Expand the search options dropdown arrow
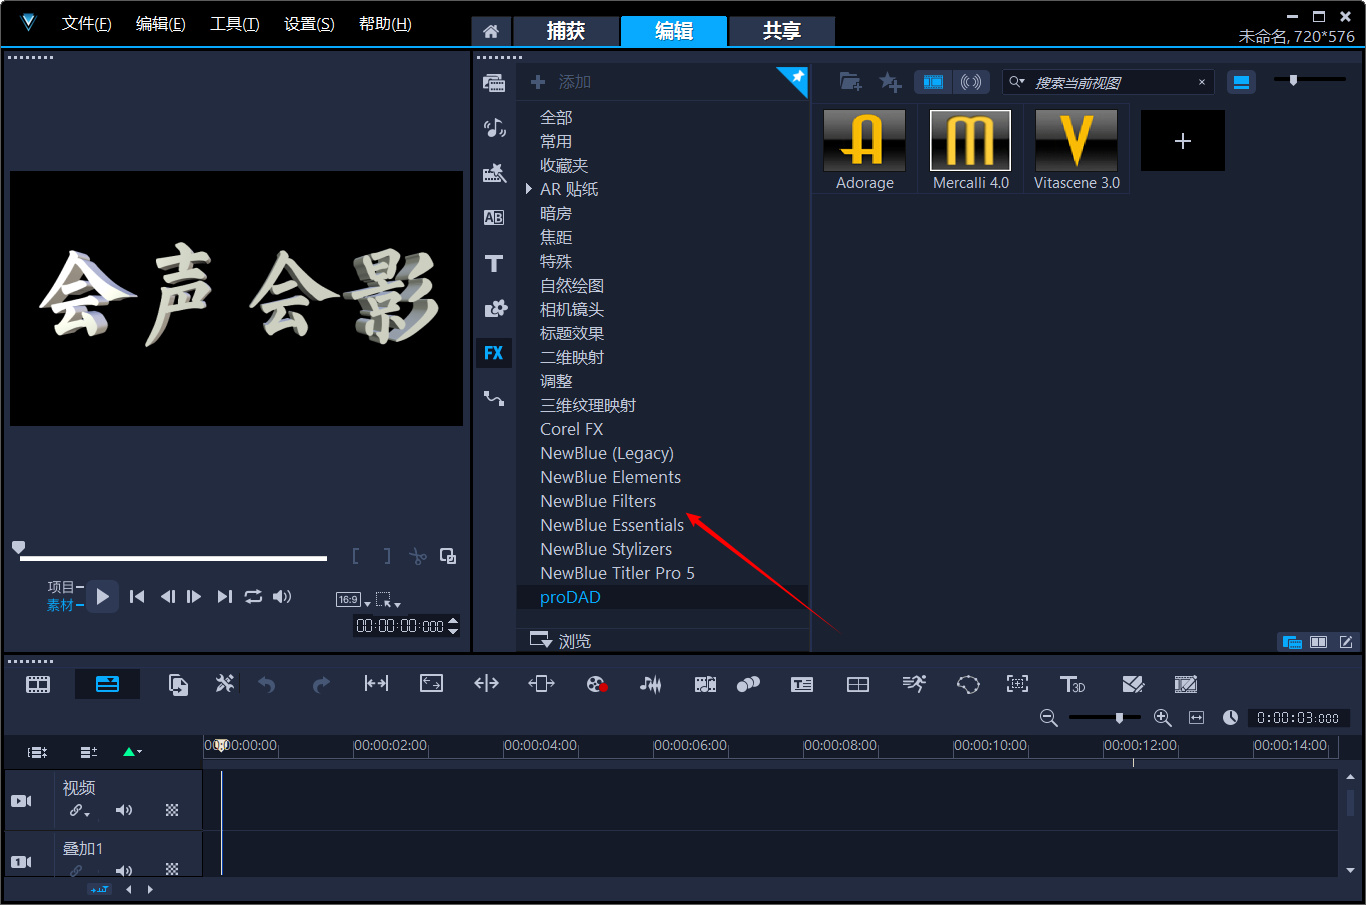This screenshot has height=905, width=1366. pyautogui.click(x=1018, y=82)
